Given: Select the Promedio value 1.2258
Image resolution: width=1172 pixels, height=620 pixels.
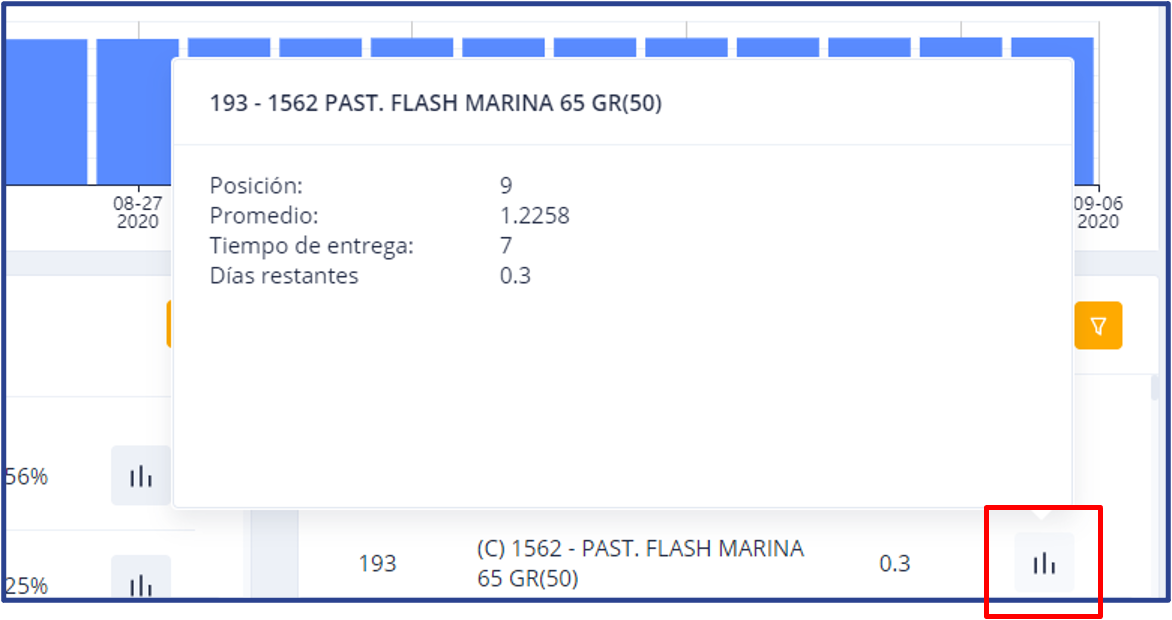Looking at the screenshot, I should [x=534, y=215].
